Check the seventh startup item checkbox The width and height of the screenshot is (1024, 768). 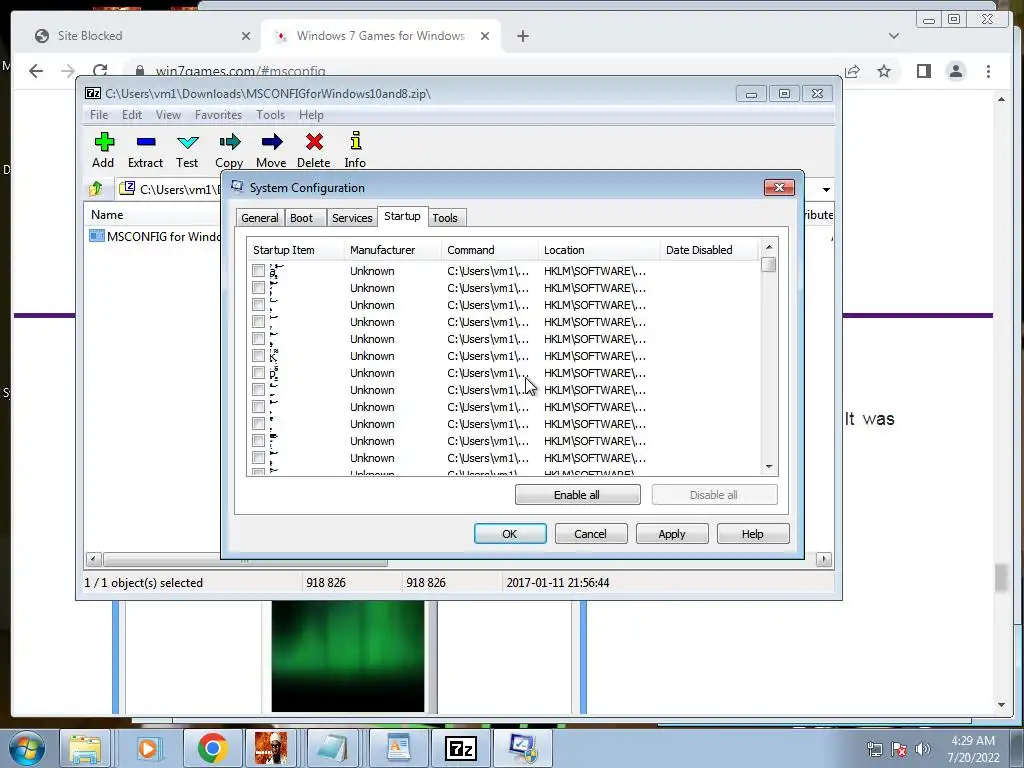tap(259, 372)
